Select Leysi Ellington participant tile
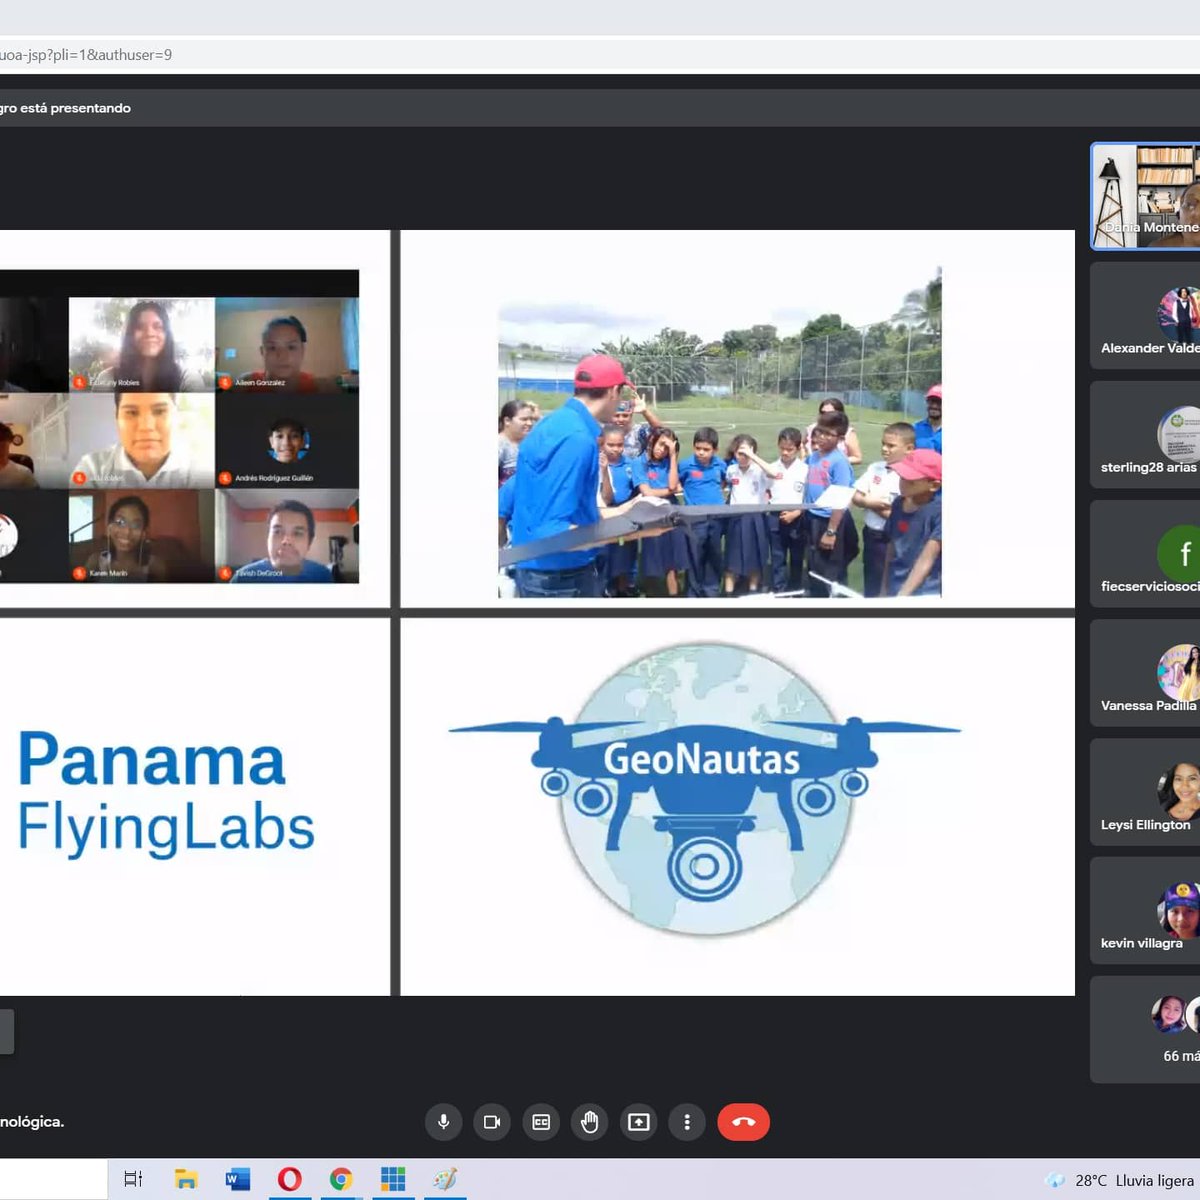Screen dimensions: 1200x1200 click(x=1145, y=791)
